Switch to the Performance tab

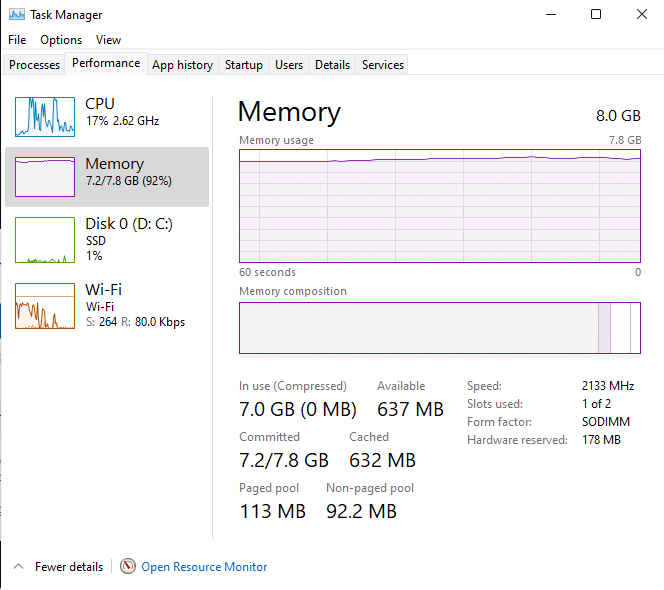(106, 63)
